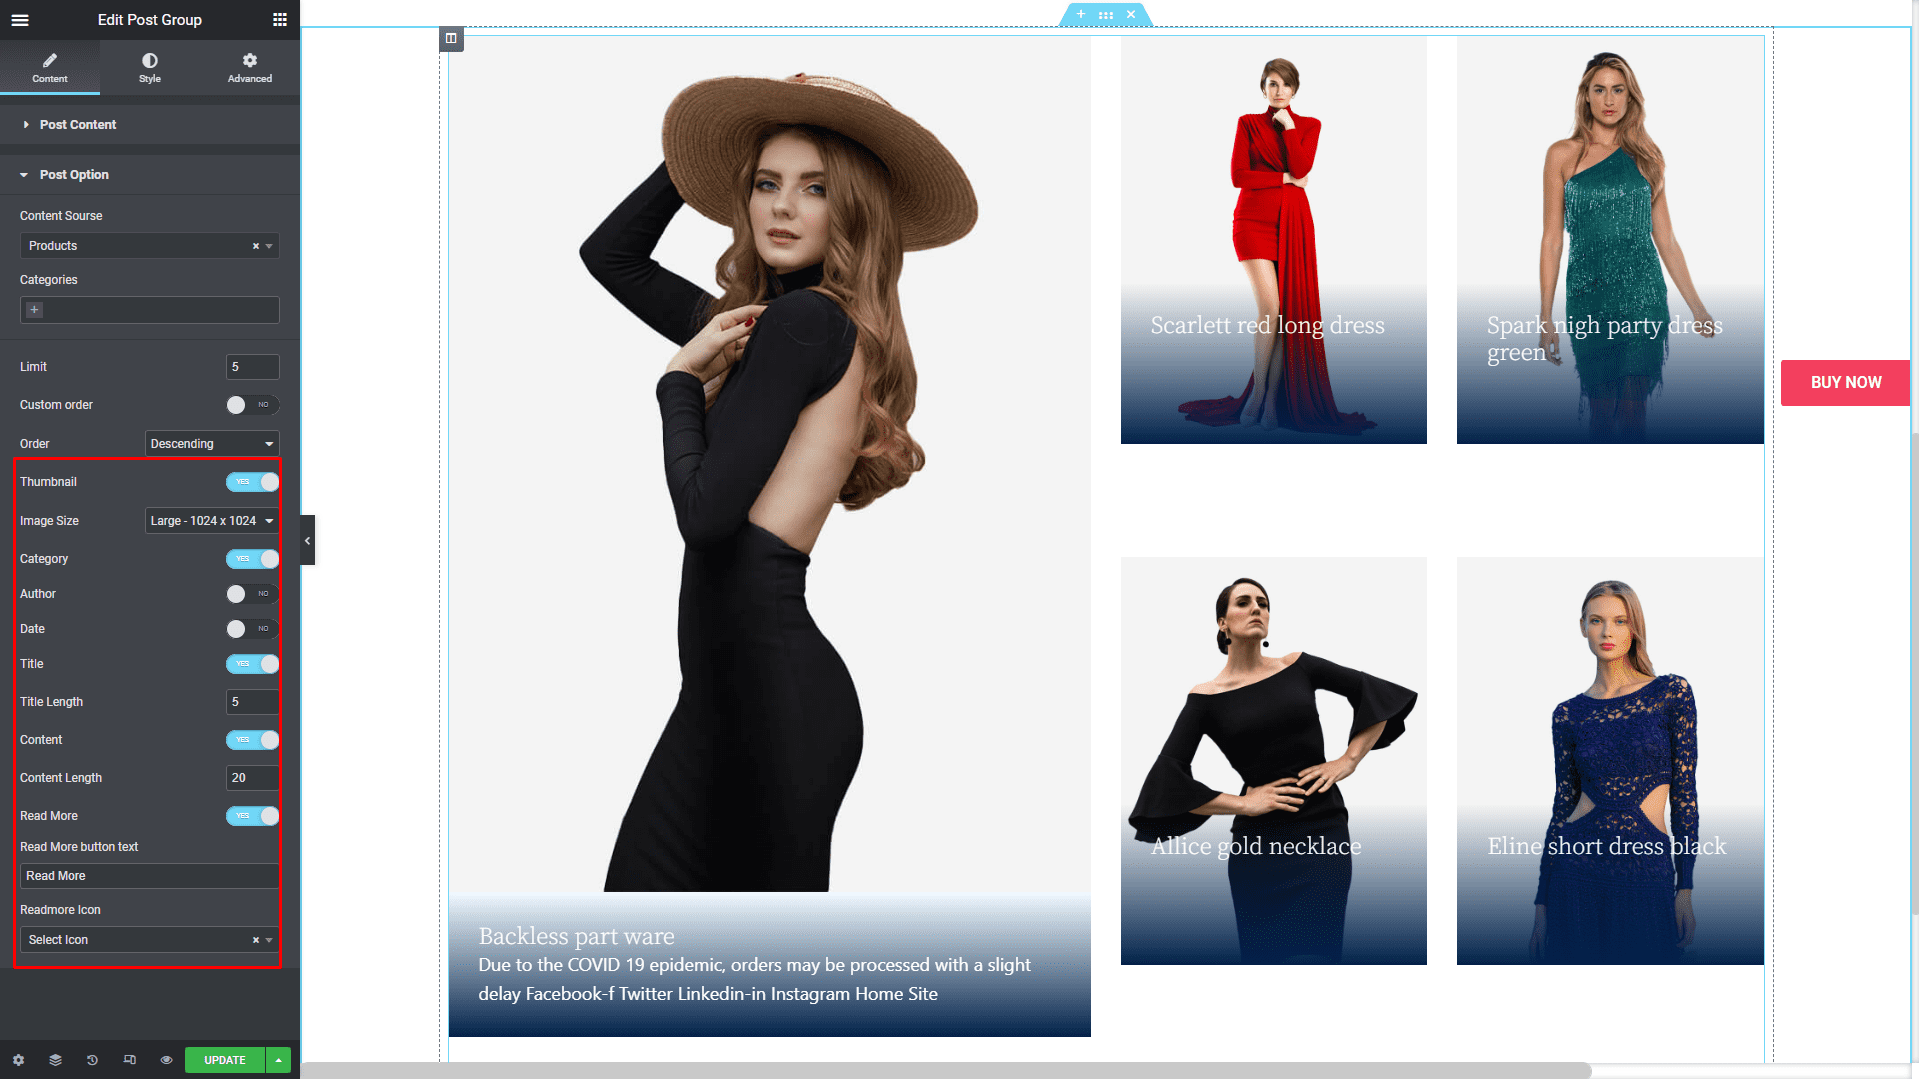The image size is (1919, 1079).
Task: Open the Order dropdown set to Descending
Action: (x=211, y=444)
